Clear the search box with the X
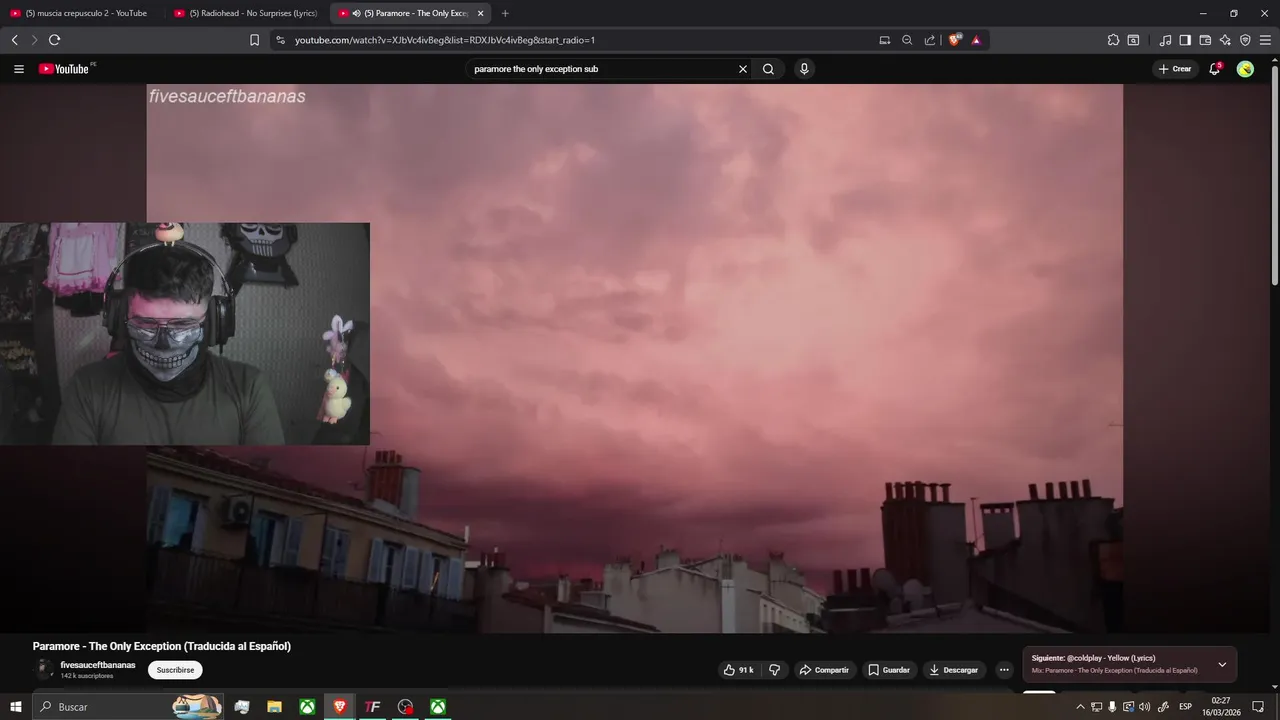This screenshot has width=1280, height=720. [743, 69]
